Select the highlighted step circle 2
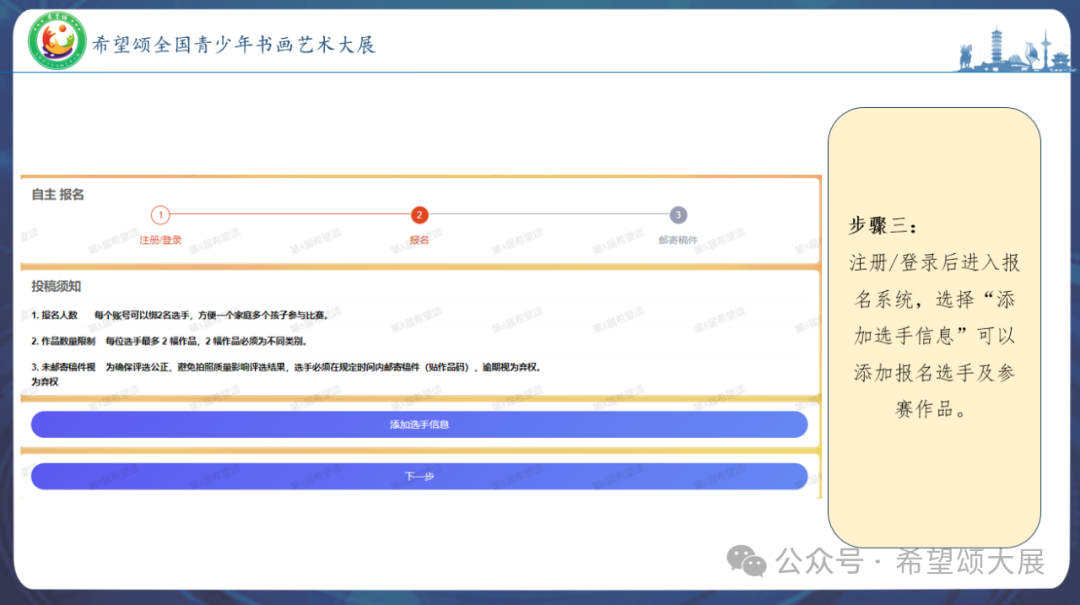 pos(418,214)
